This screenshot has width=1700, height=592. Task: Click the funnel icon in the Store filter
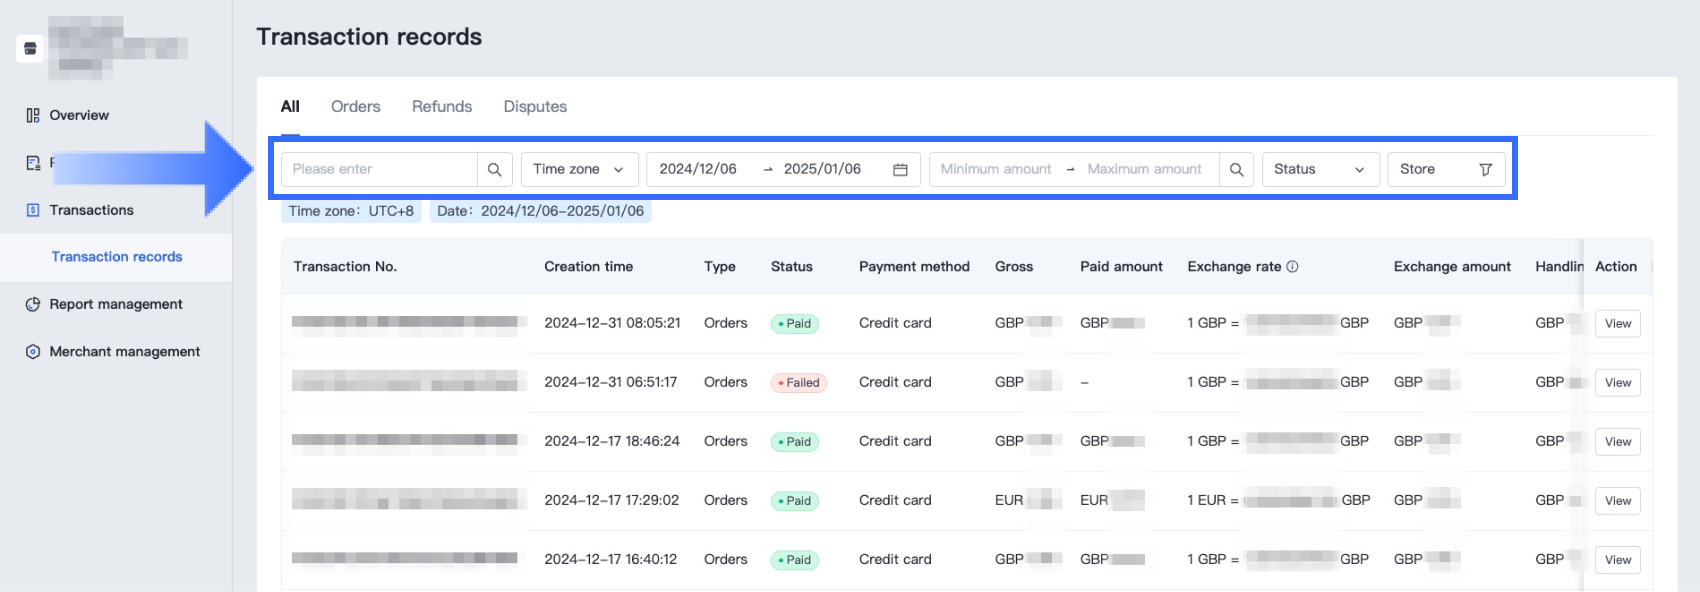click(1485, 170)
